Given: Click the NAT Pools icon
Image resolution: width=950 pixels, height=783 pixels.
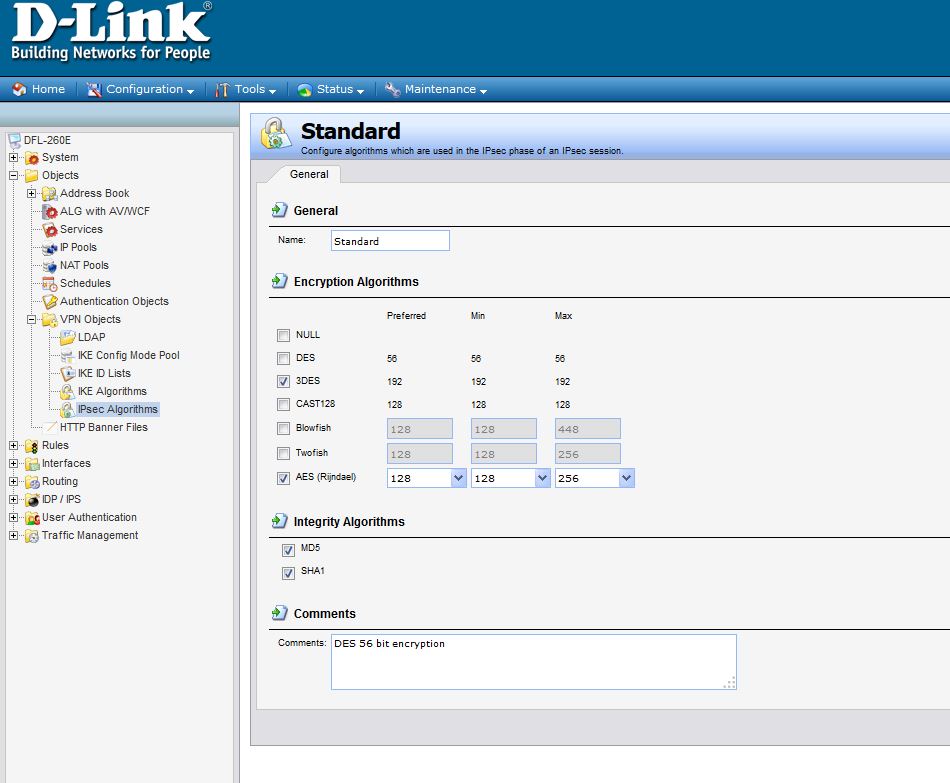Looking at the screenshot, I should (50, 266).
